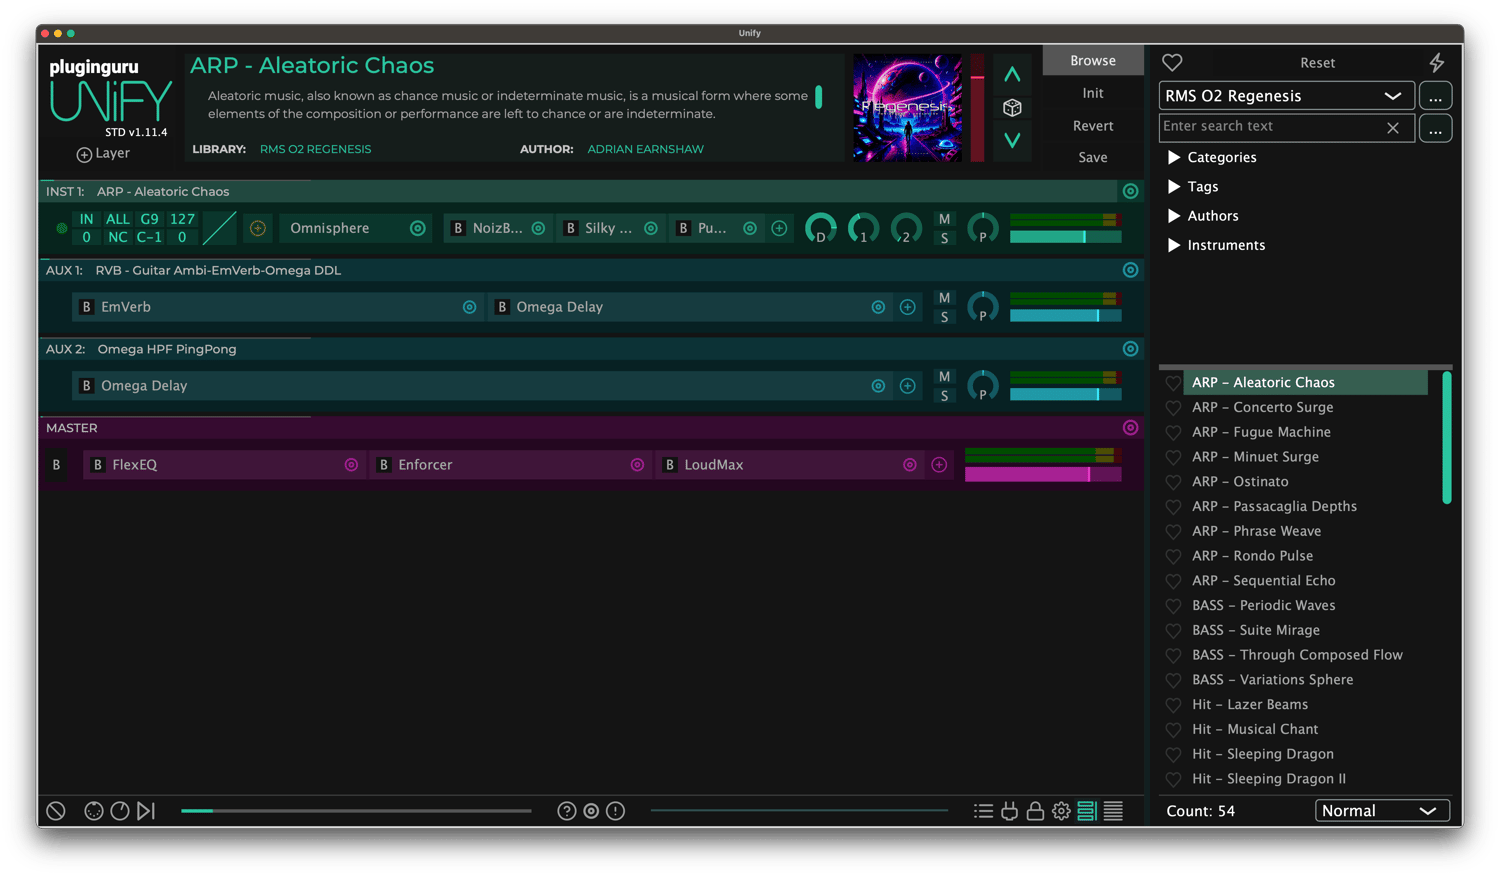Screen dimensions: 1500x876
Task: Click Save in the patch menu
Action: (x=1093, y=157)
